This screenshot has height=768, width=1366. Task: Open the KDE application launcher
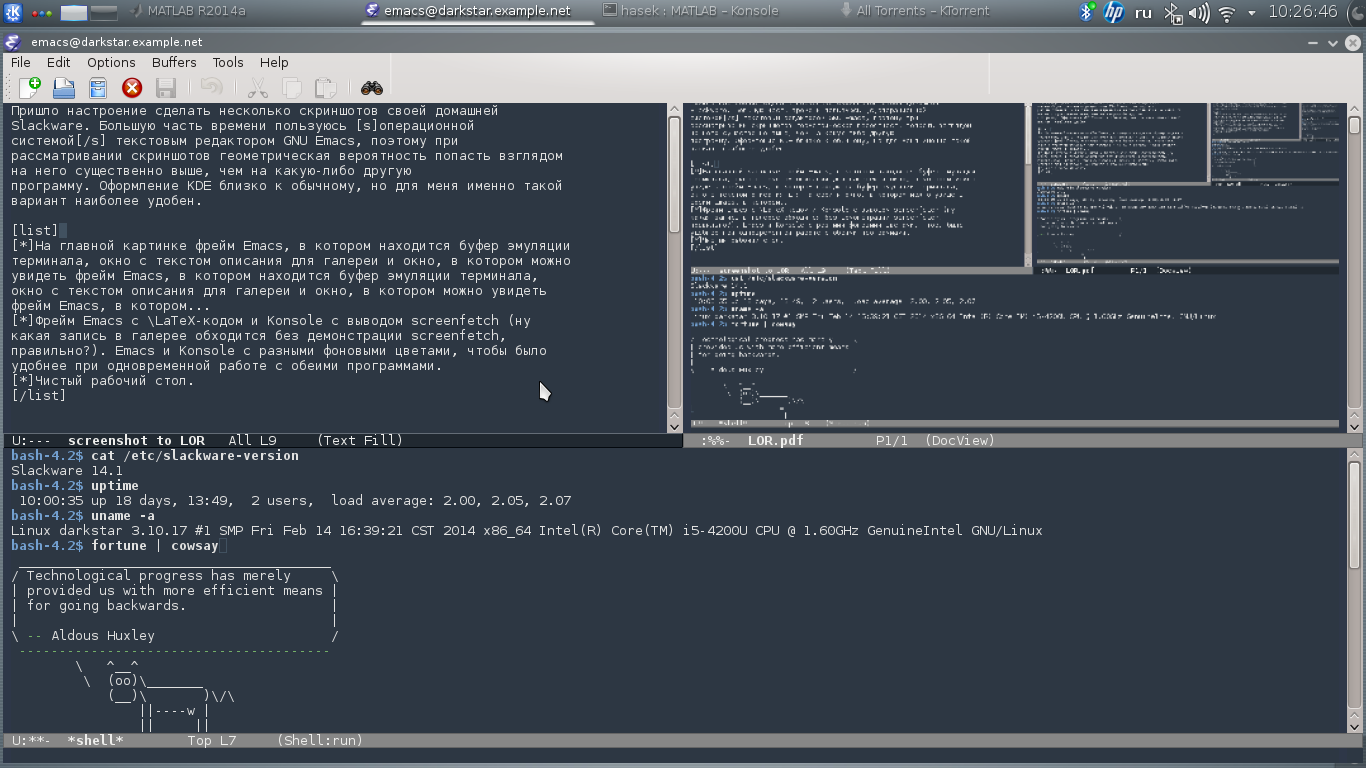(x=13, y=12)
